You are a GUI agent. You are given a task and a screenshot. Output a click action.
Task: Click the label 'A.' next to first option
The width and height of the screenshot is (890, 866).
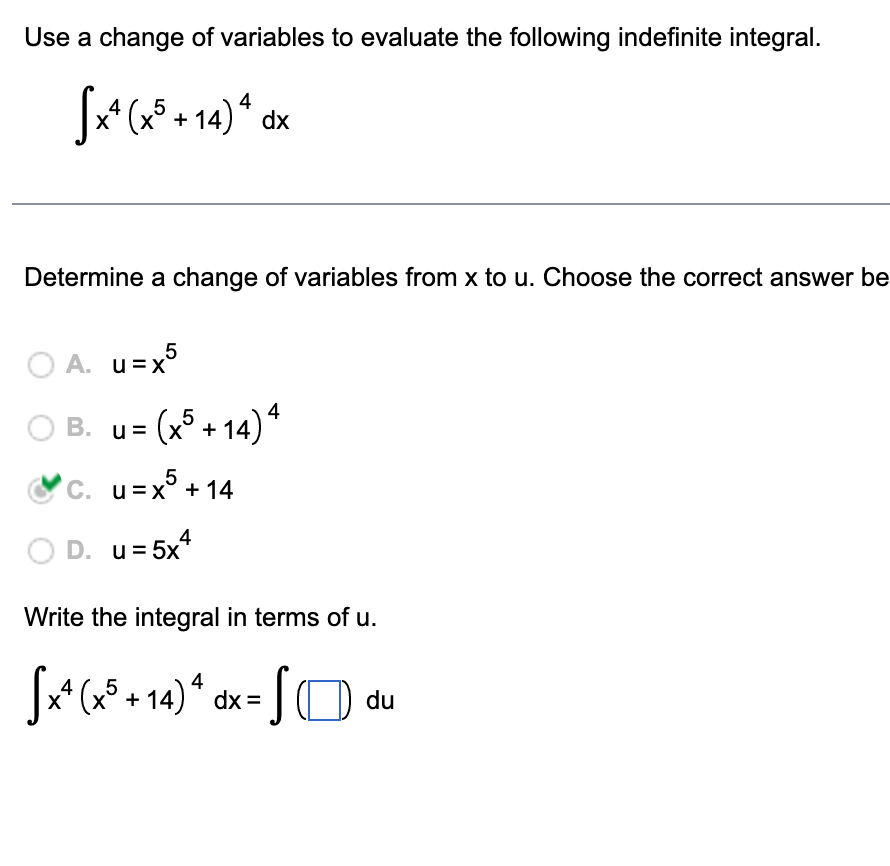coord(79,365)
